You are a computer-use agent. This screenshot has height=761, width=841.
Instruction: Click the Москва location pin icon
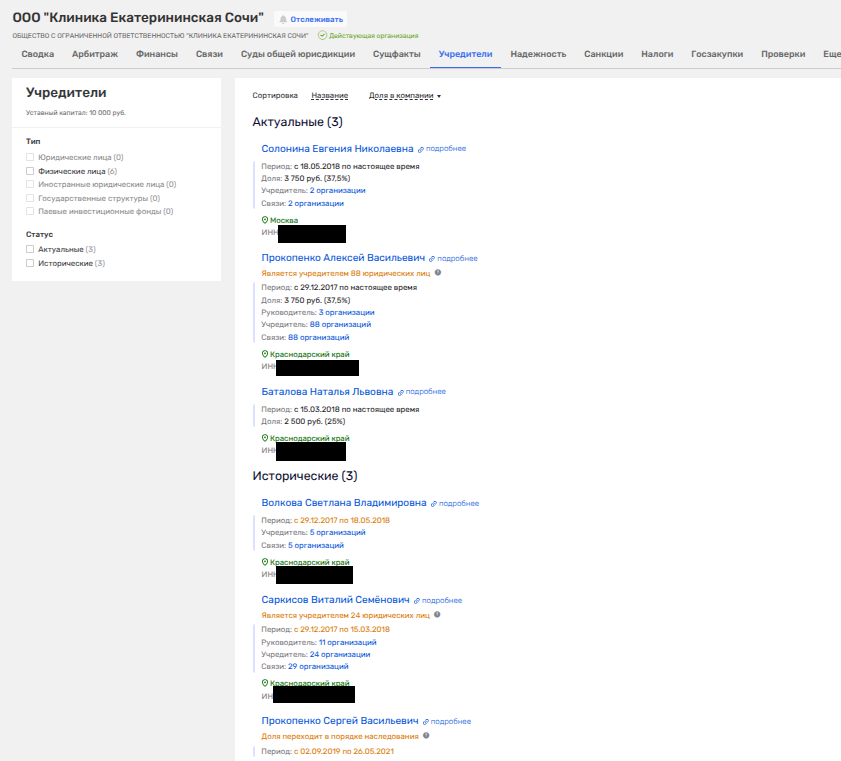pos(265,220)
